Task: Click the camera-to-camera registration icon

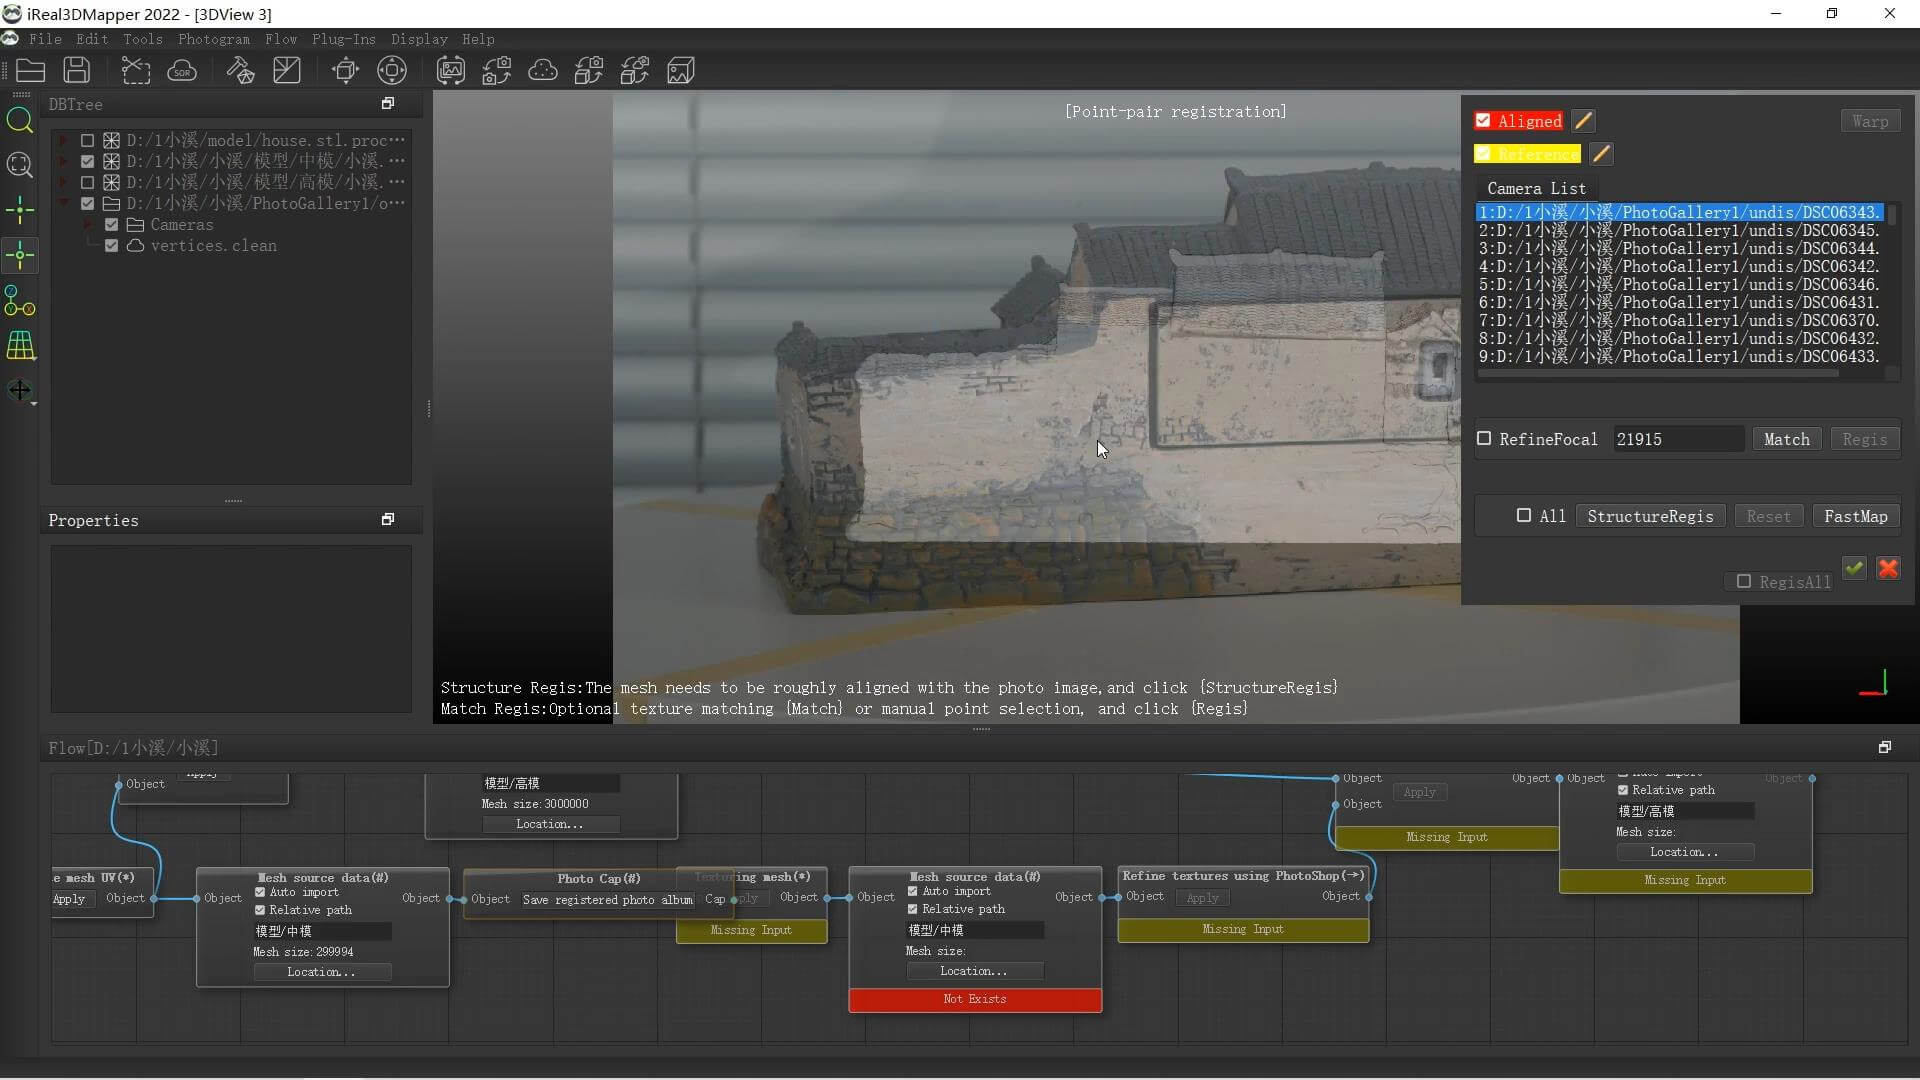Action: (497, 70)
